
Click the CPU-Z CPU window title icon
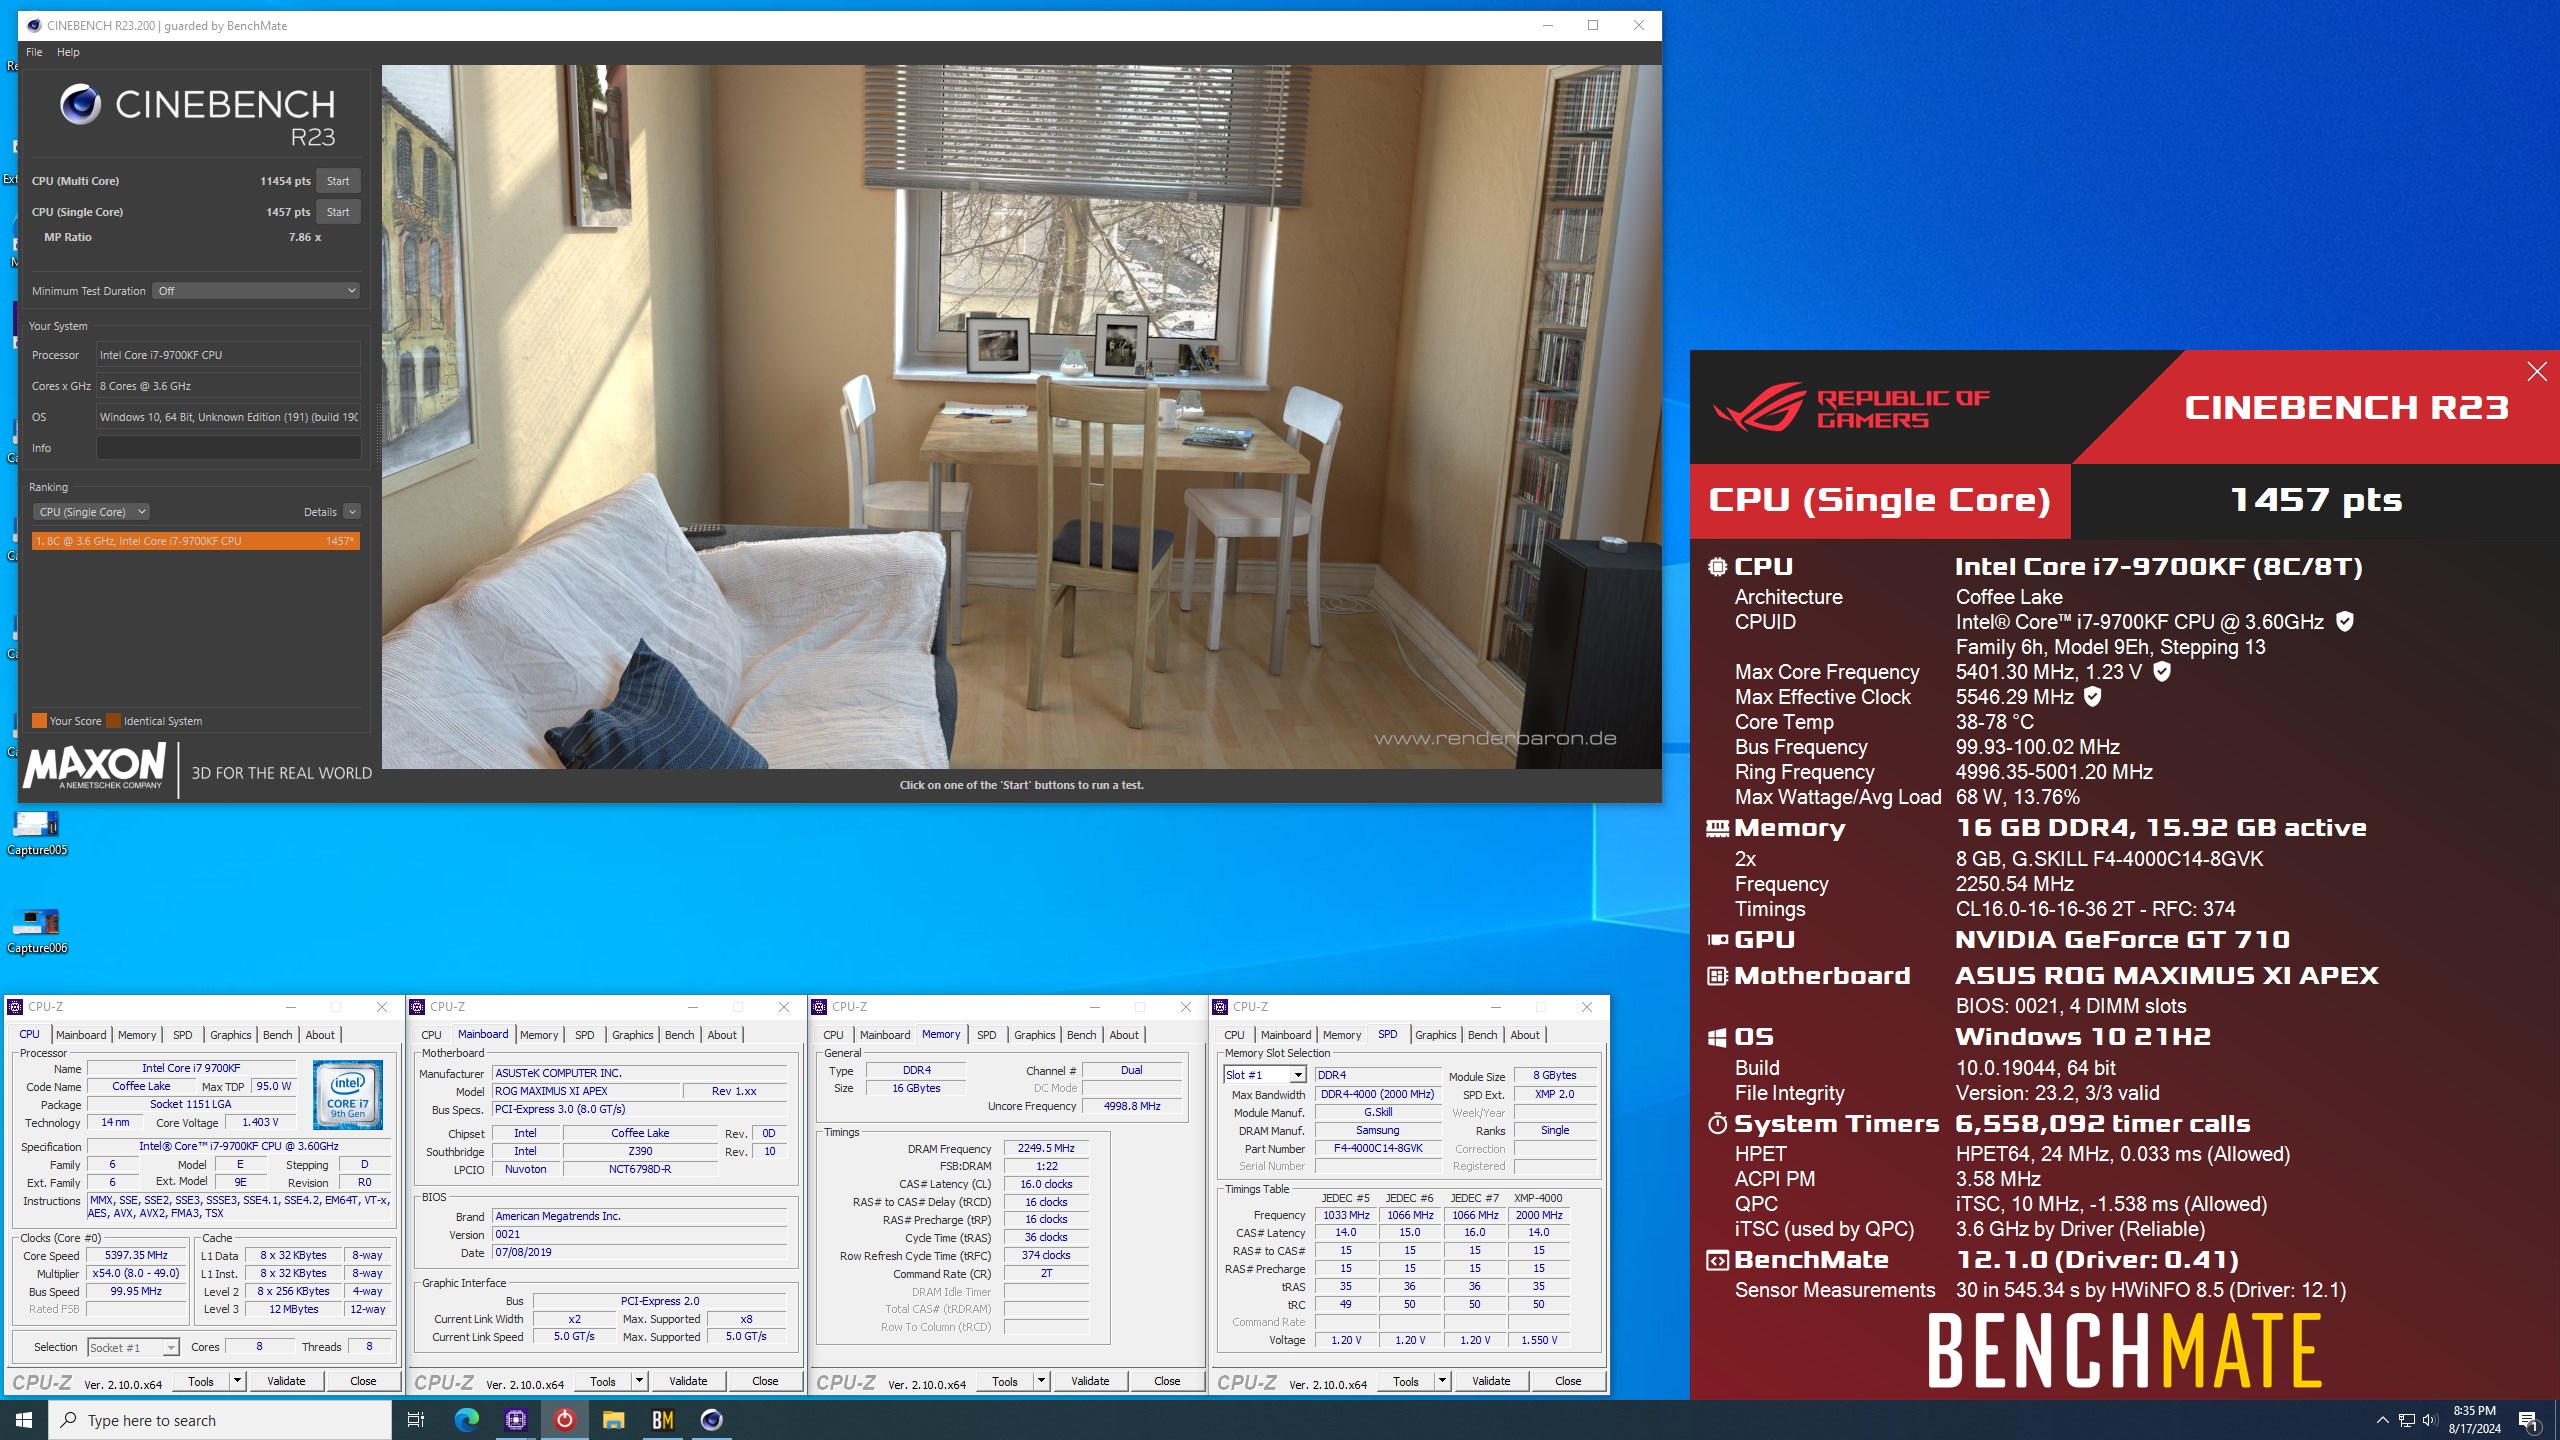[16, 1007]
